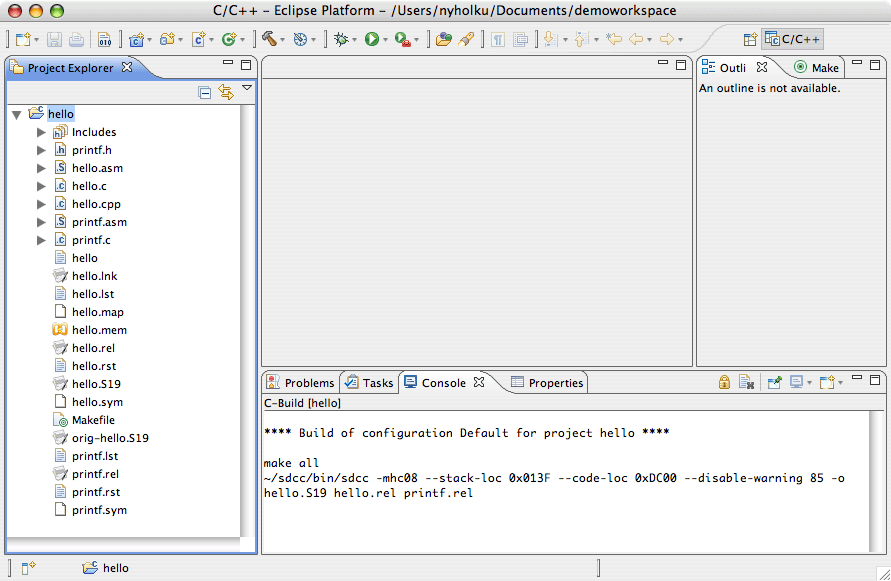Click the Previous Annotation up-arrow icon
The width and height of the screenshot is (891, 581).
coord(581,39)
